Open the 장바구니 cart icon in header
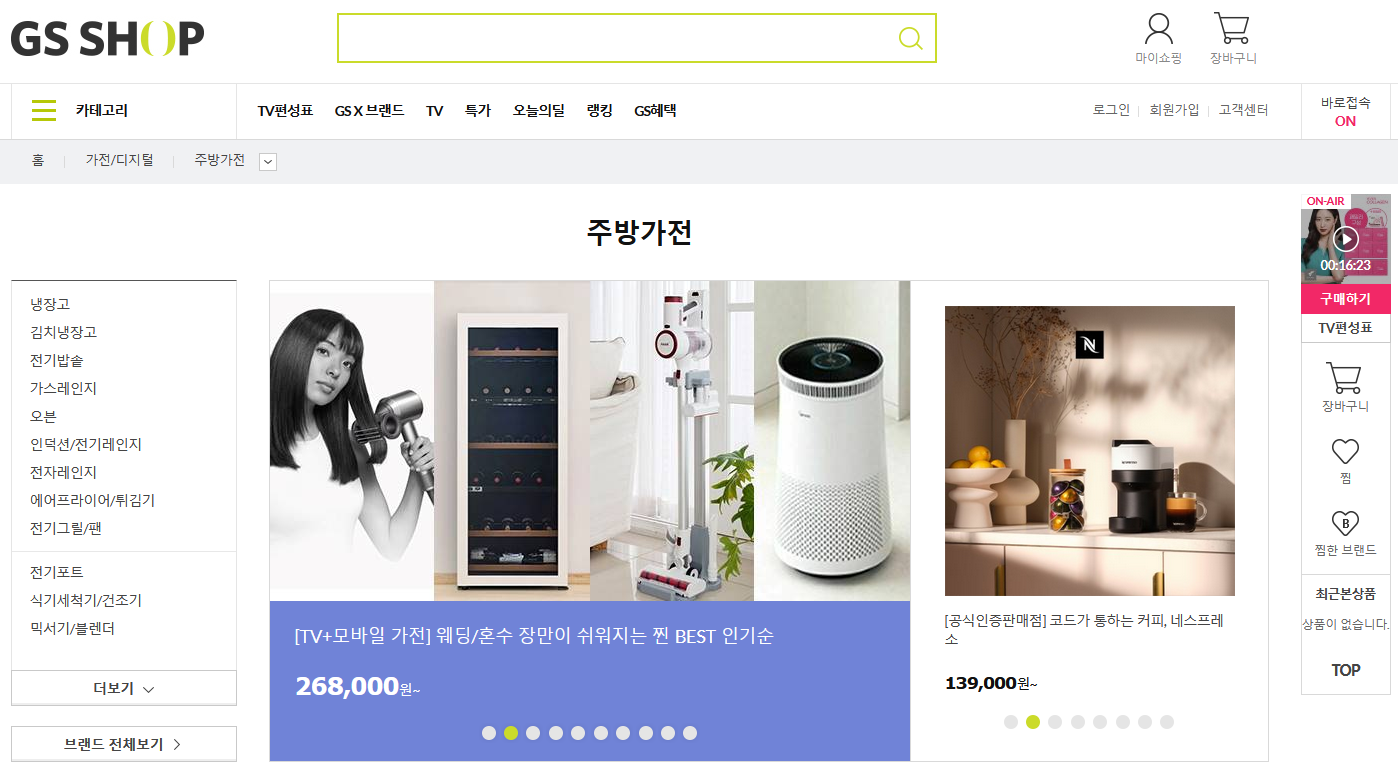This screenshot has height=777, width=1398. (x=1232, y=28)
